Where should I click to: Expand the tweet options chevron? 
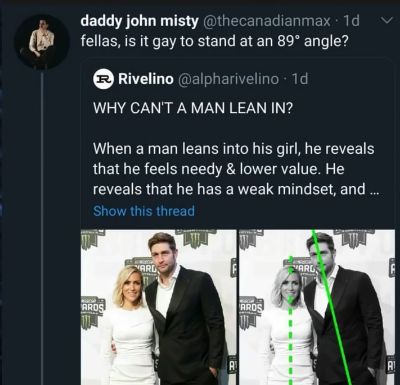386,21
